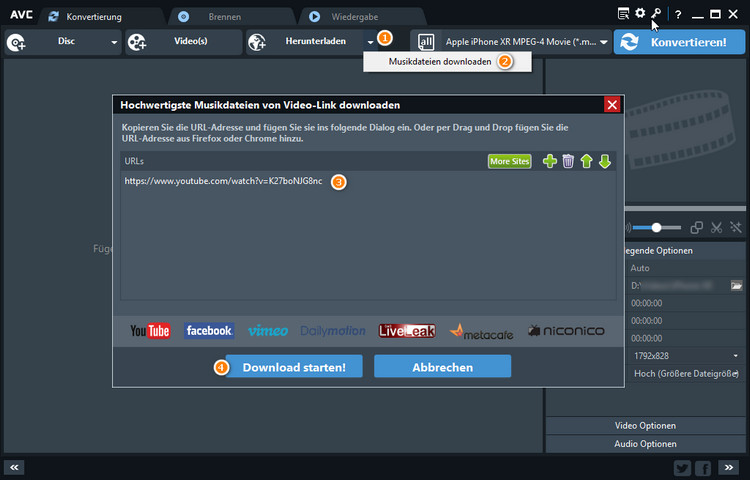Expand Video Optionen section
Screen dimensions: 750x480
pos(645,425)
